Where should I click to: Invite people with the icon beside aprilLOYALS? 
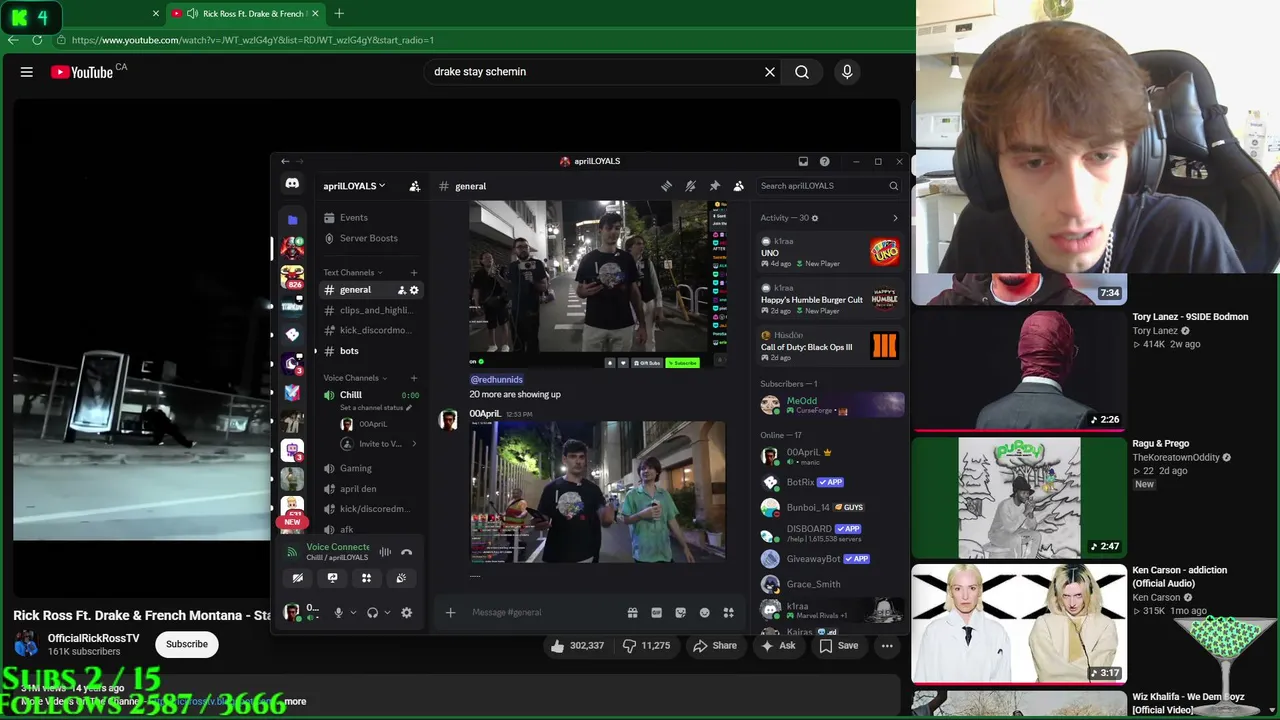point(415,186)
